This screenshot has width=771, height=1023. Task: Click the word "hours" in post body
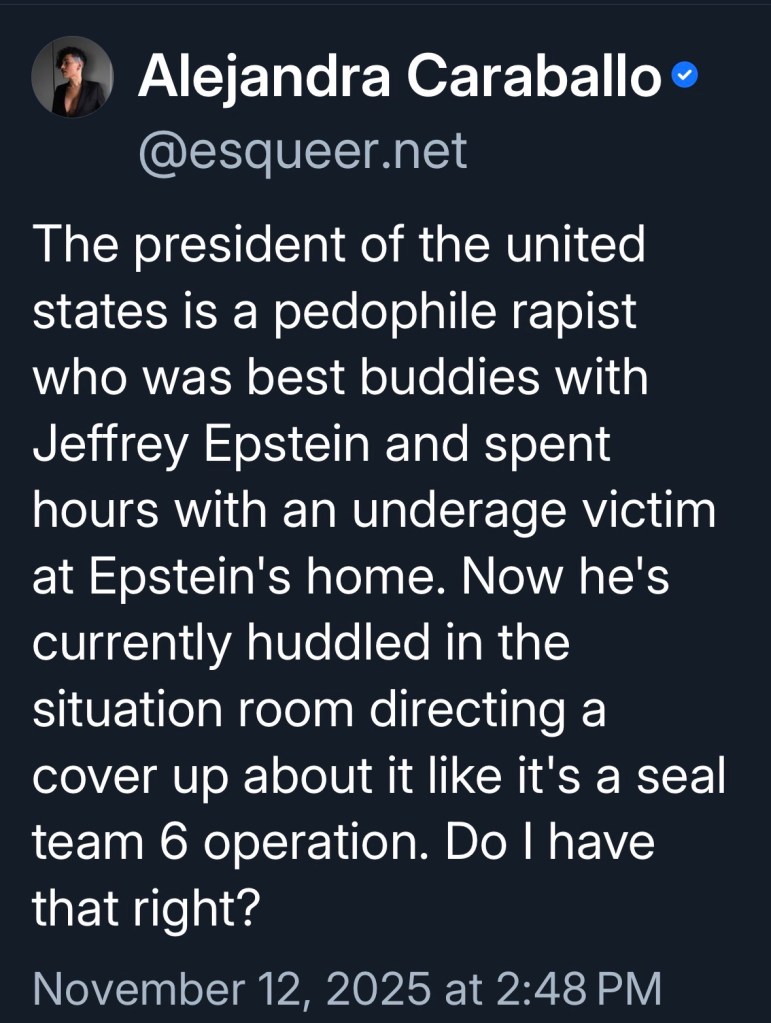[x=95, y=510]
